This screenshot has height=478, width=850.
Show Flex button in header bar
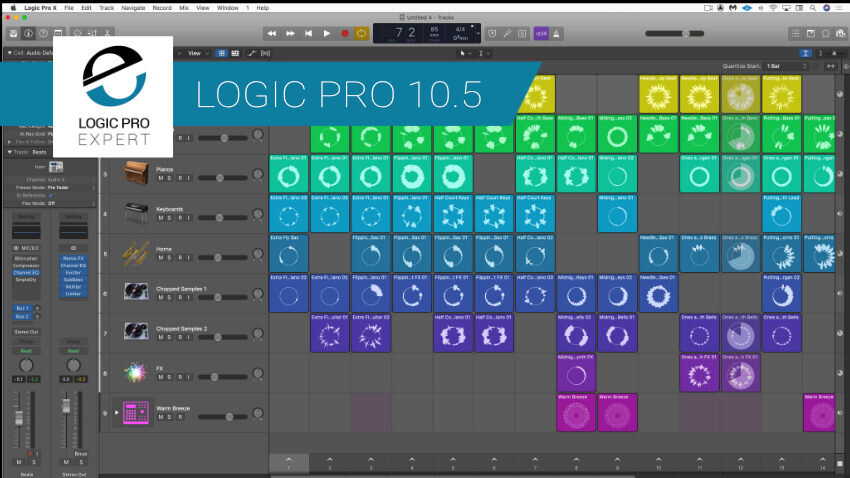pos(266,53)
